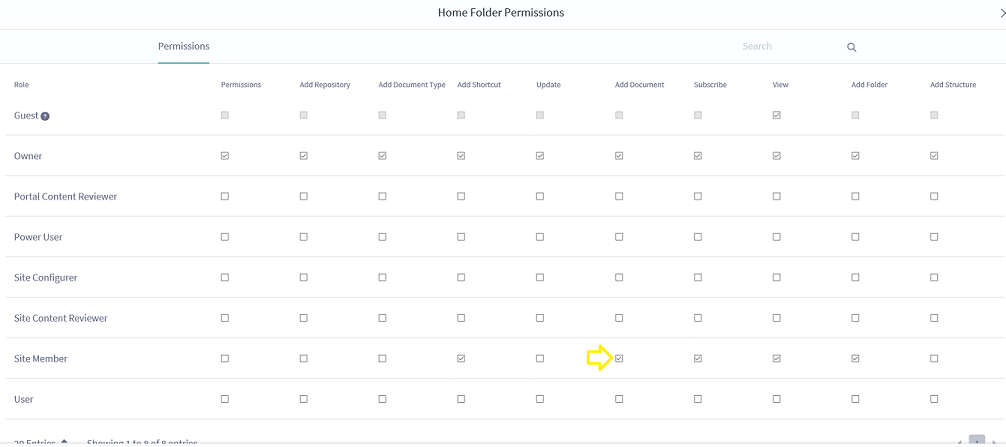1006x447 pixels.
Task: Enable Update for Power User
Action: [x=540, y=237]
